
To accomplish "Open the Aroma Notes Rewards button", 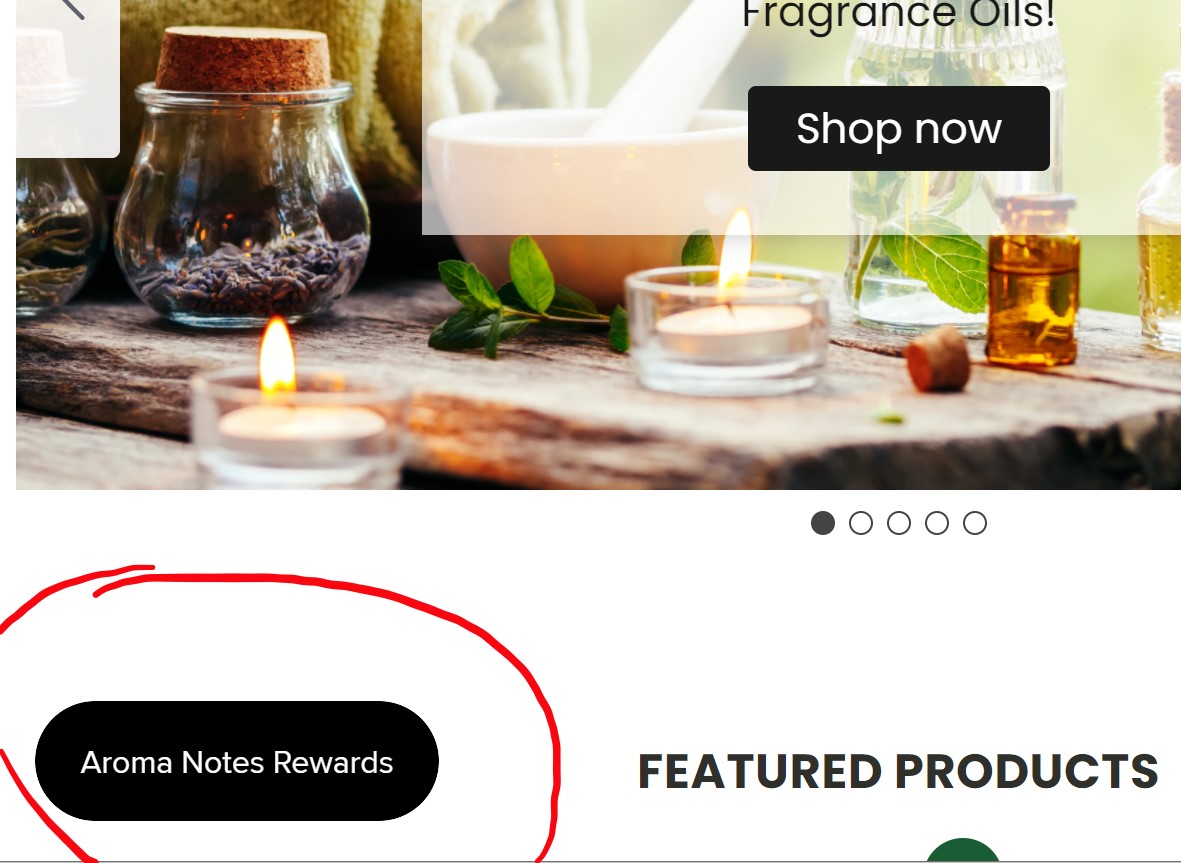I will [x=237, y=761].
